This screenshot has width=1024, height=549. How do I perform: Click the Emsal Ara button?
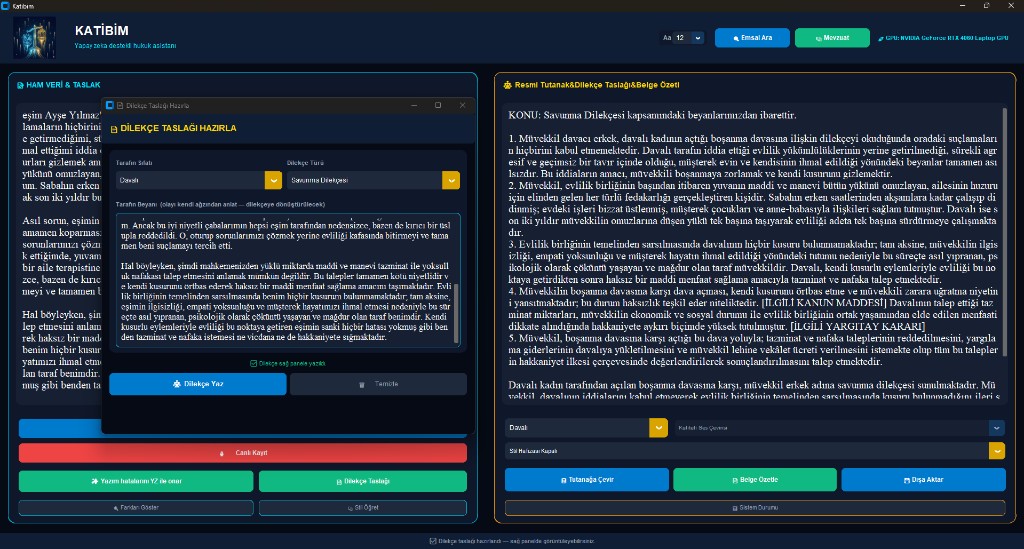pyautogui.click(x=752, y=38)
